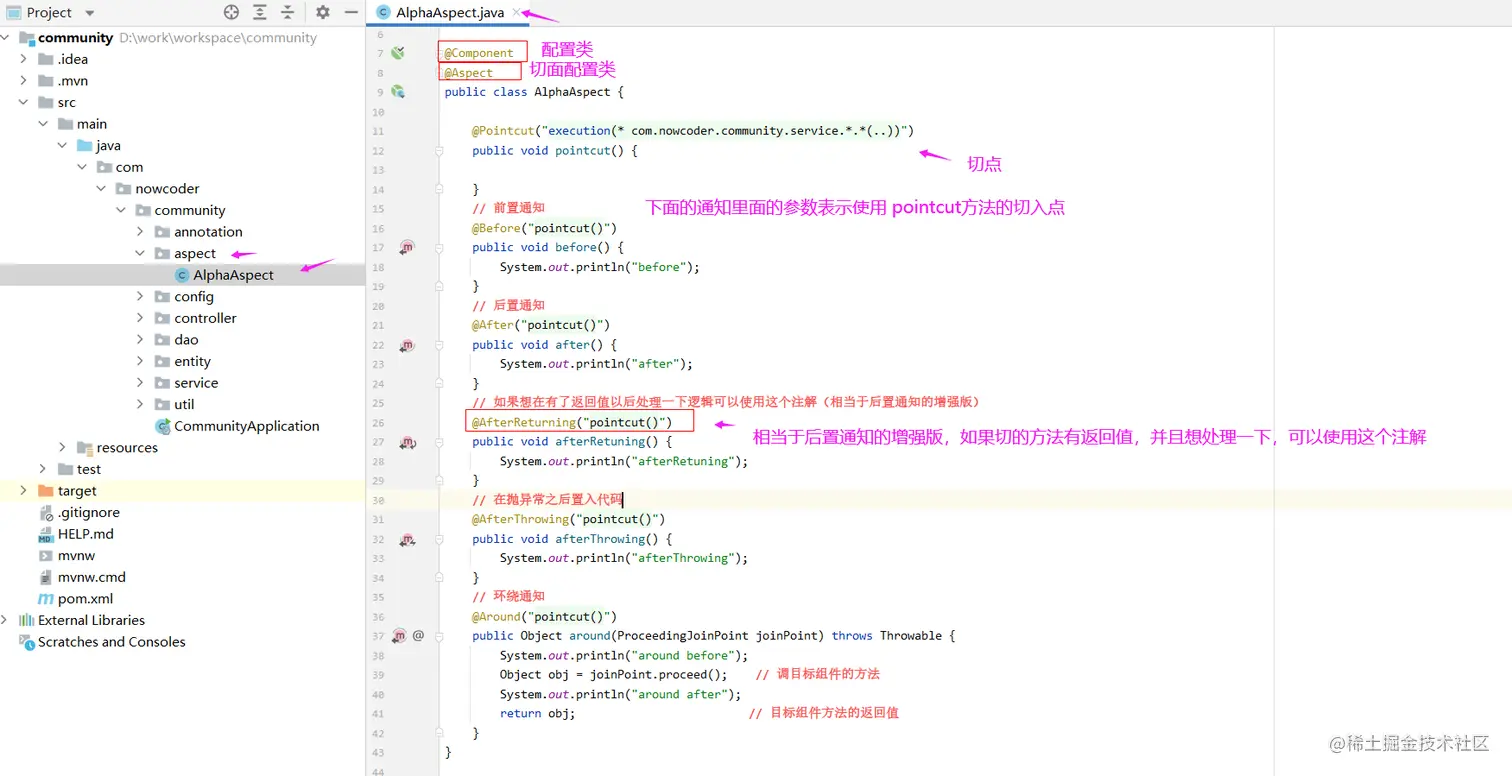Collapse the community project root node

click(5, 38)
